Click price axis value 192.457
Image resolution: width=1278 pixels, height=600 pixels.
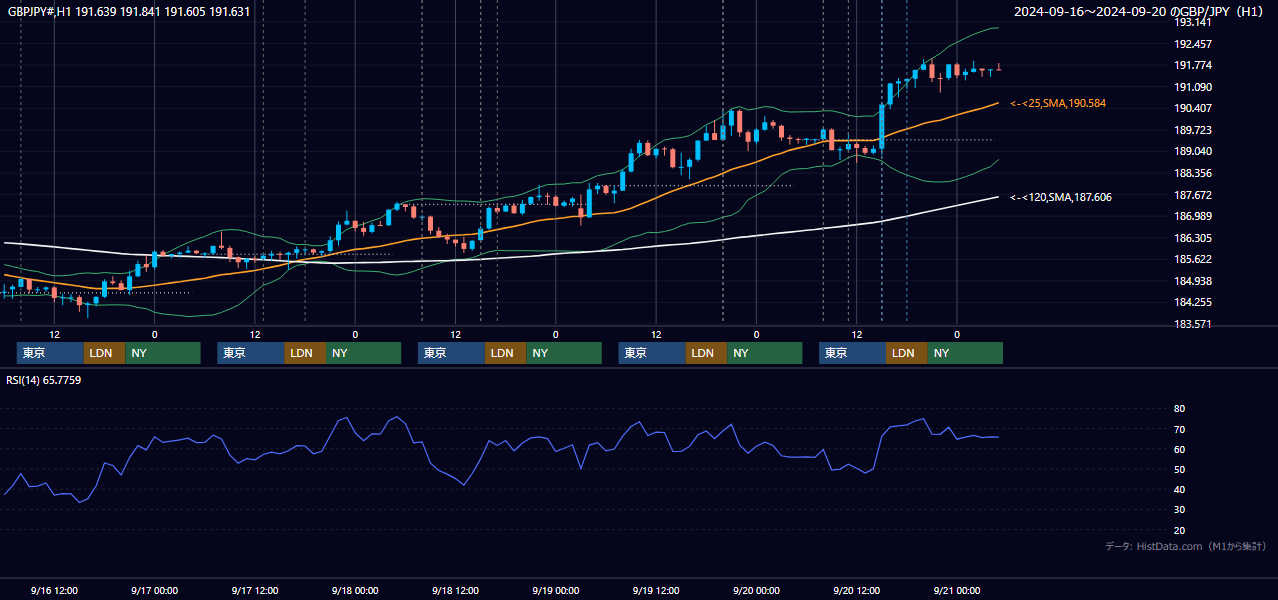coord(1193,44)
